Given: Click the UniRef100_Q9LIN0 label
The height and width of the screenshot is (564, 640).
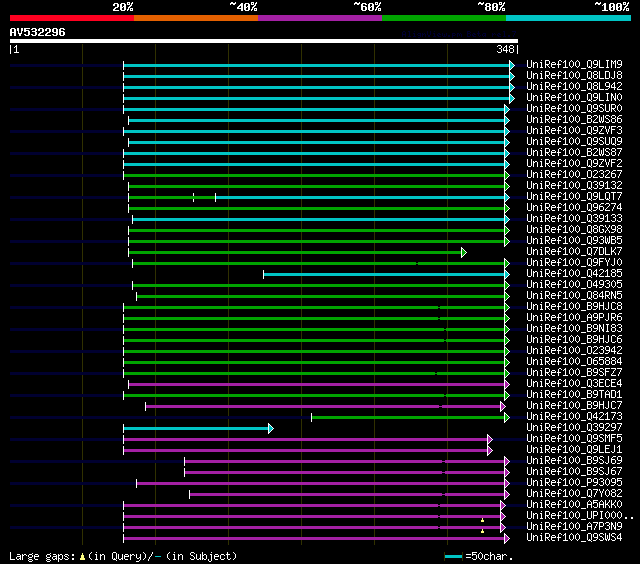Looking at the screenshot, I should (574, 98).
